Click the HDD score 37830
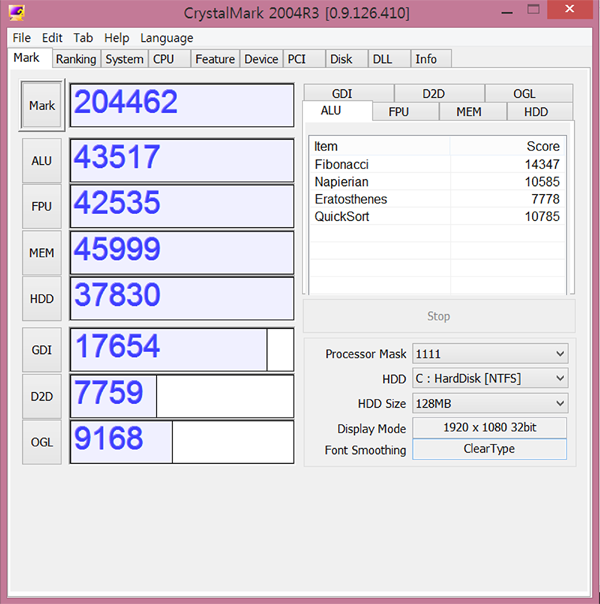 (x=182, y=299)
